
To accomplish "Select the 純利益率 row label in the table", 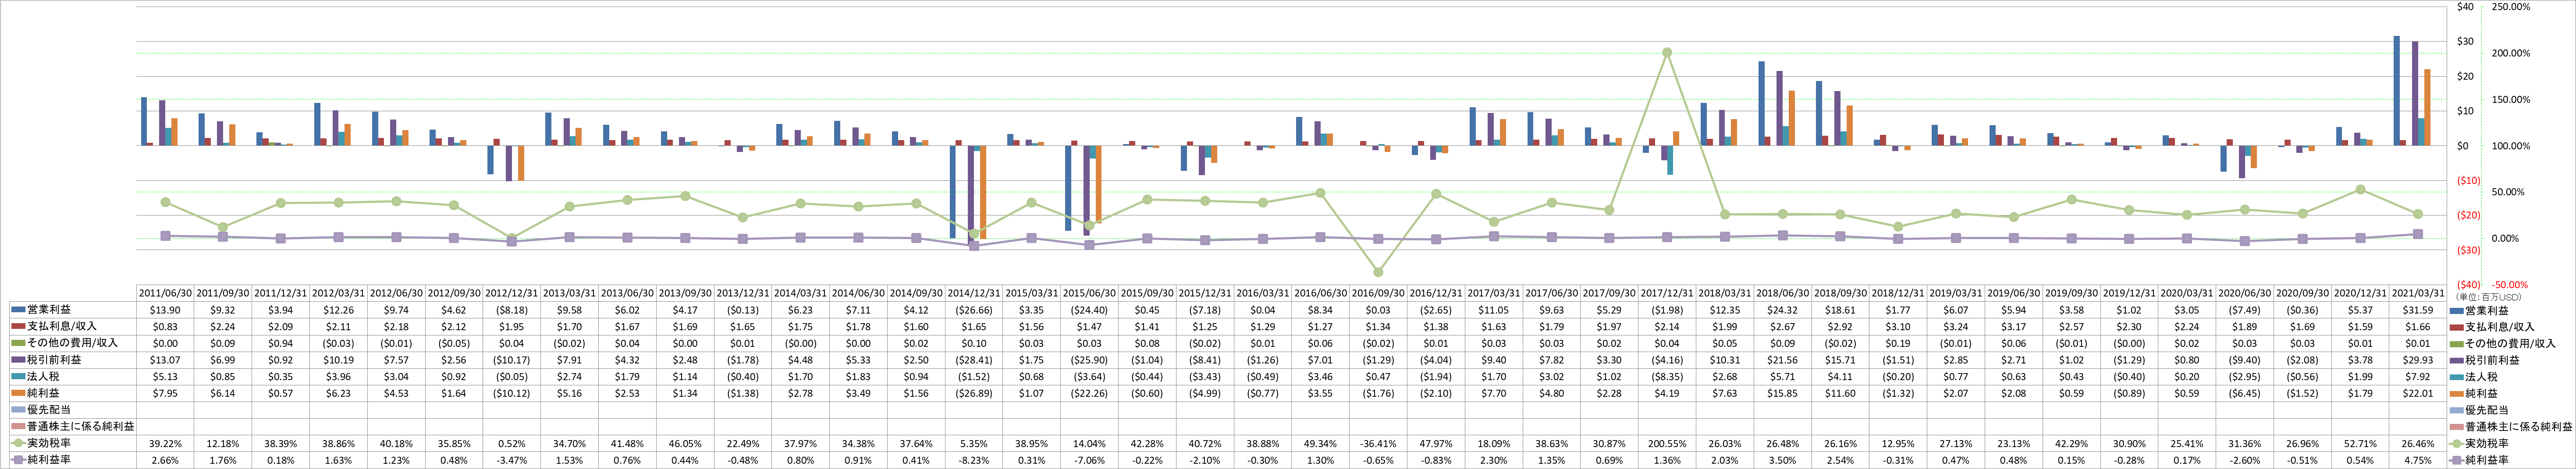I will pyautogui.click(x=50, y=460).
